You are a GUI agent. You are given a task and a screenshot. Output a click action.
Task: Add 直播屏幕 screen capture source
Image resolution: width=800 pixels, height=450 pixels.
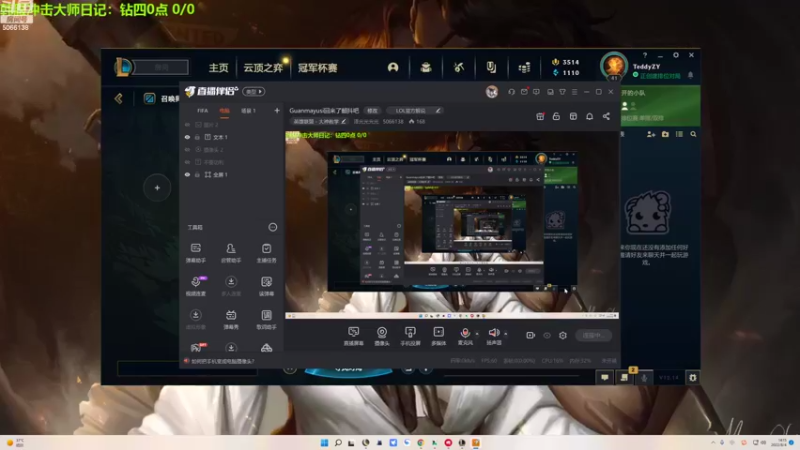point(353,336)
